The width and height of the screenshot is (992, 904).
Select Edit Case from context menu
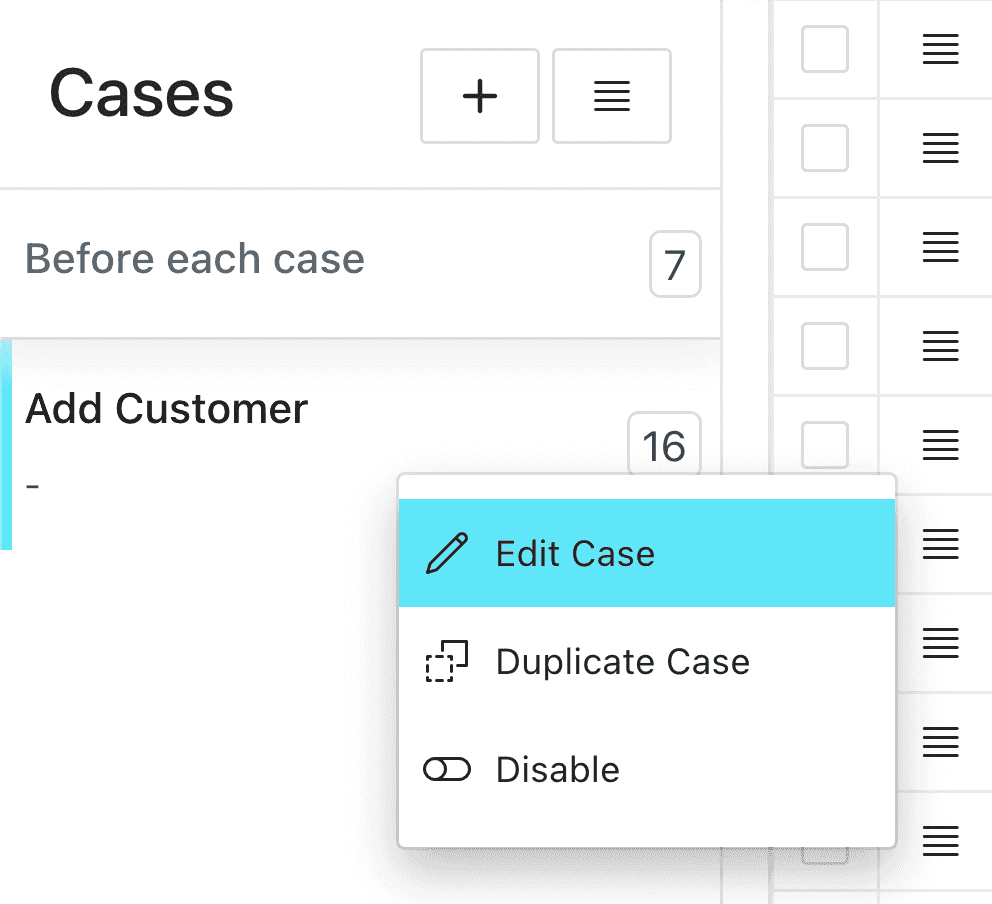tap(647, 553)
